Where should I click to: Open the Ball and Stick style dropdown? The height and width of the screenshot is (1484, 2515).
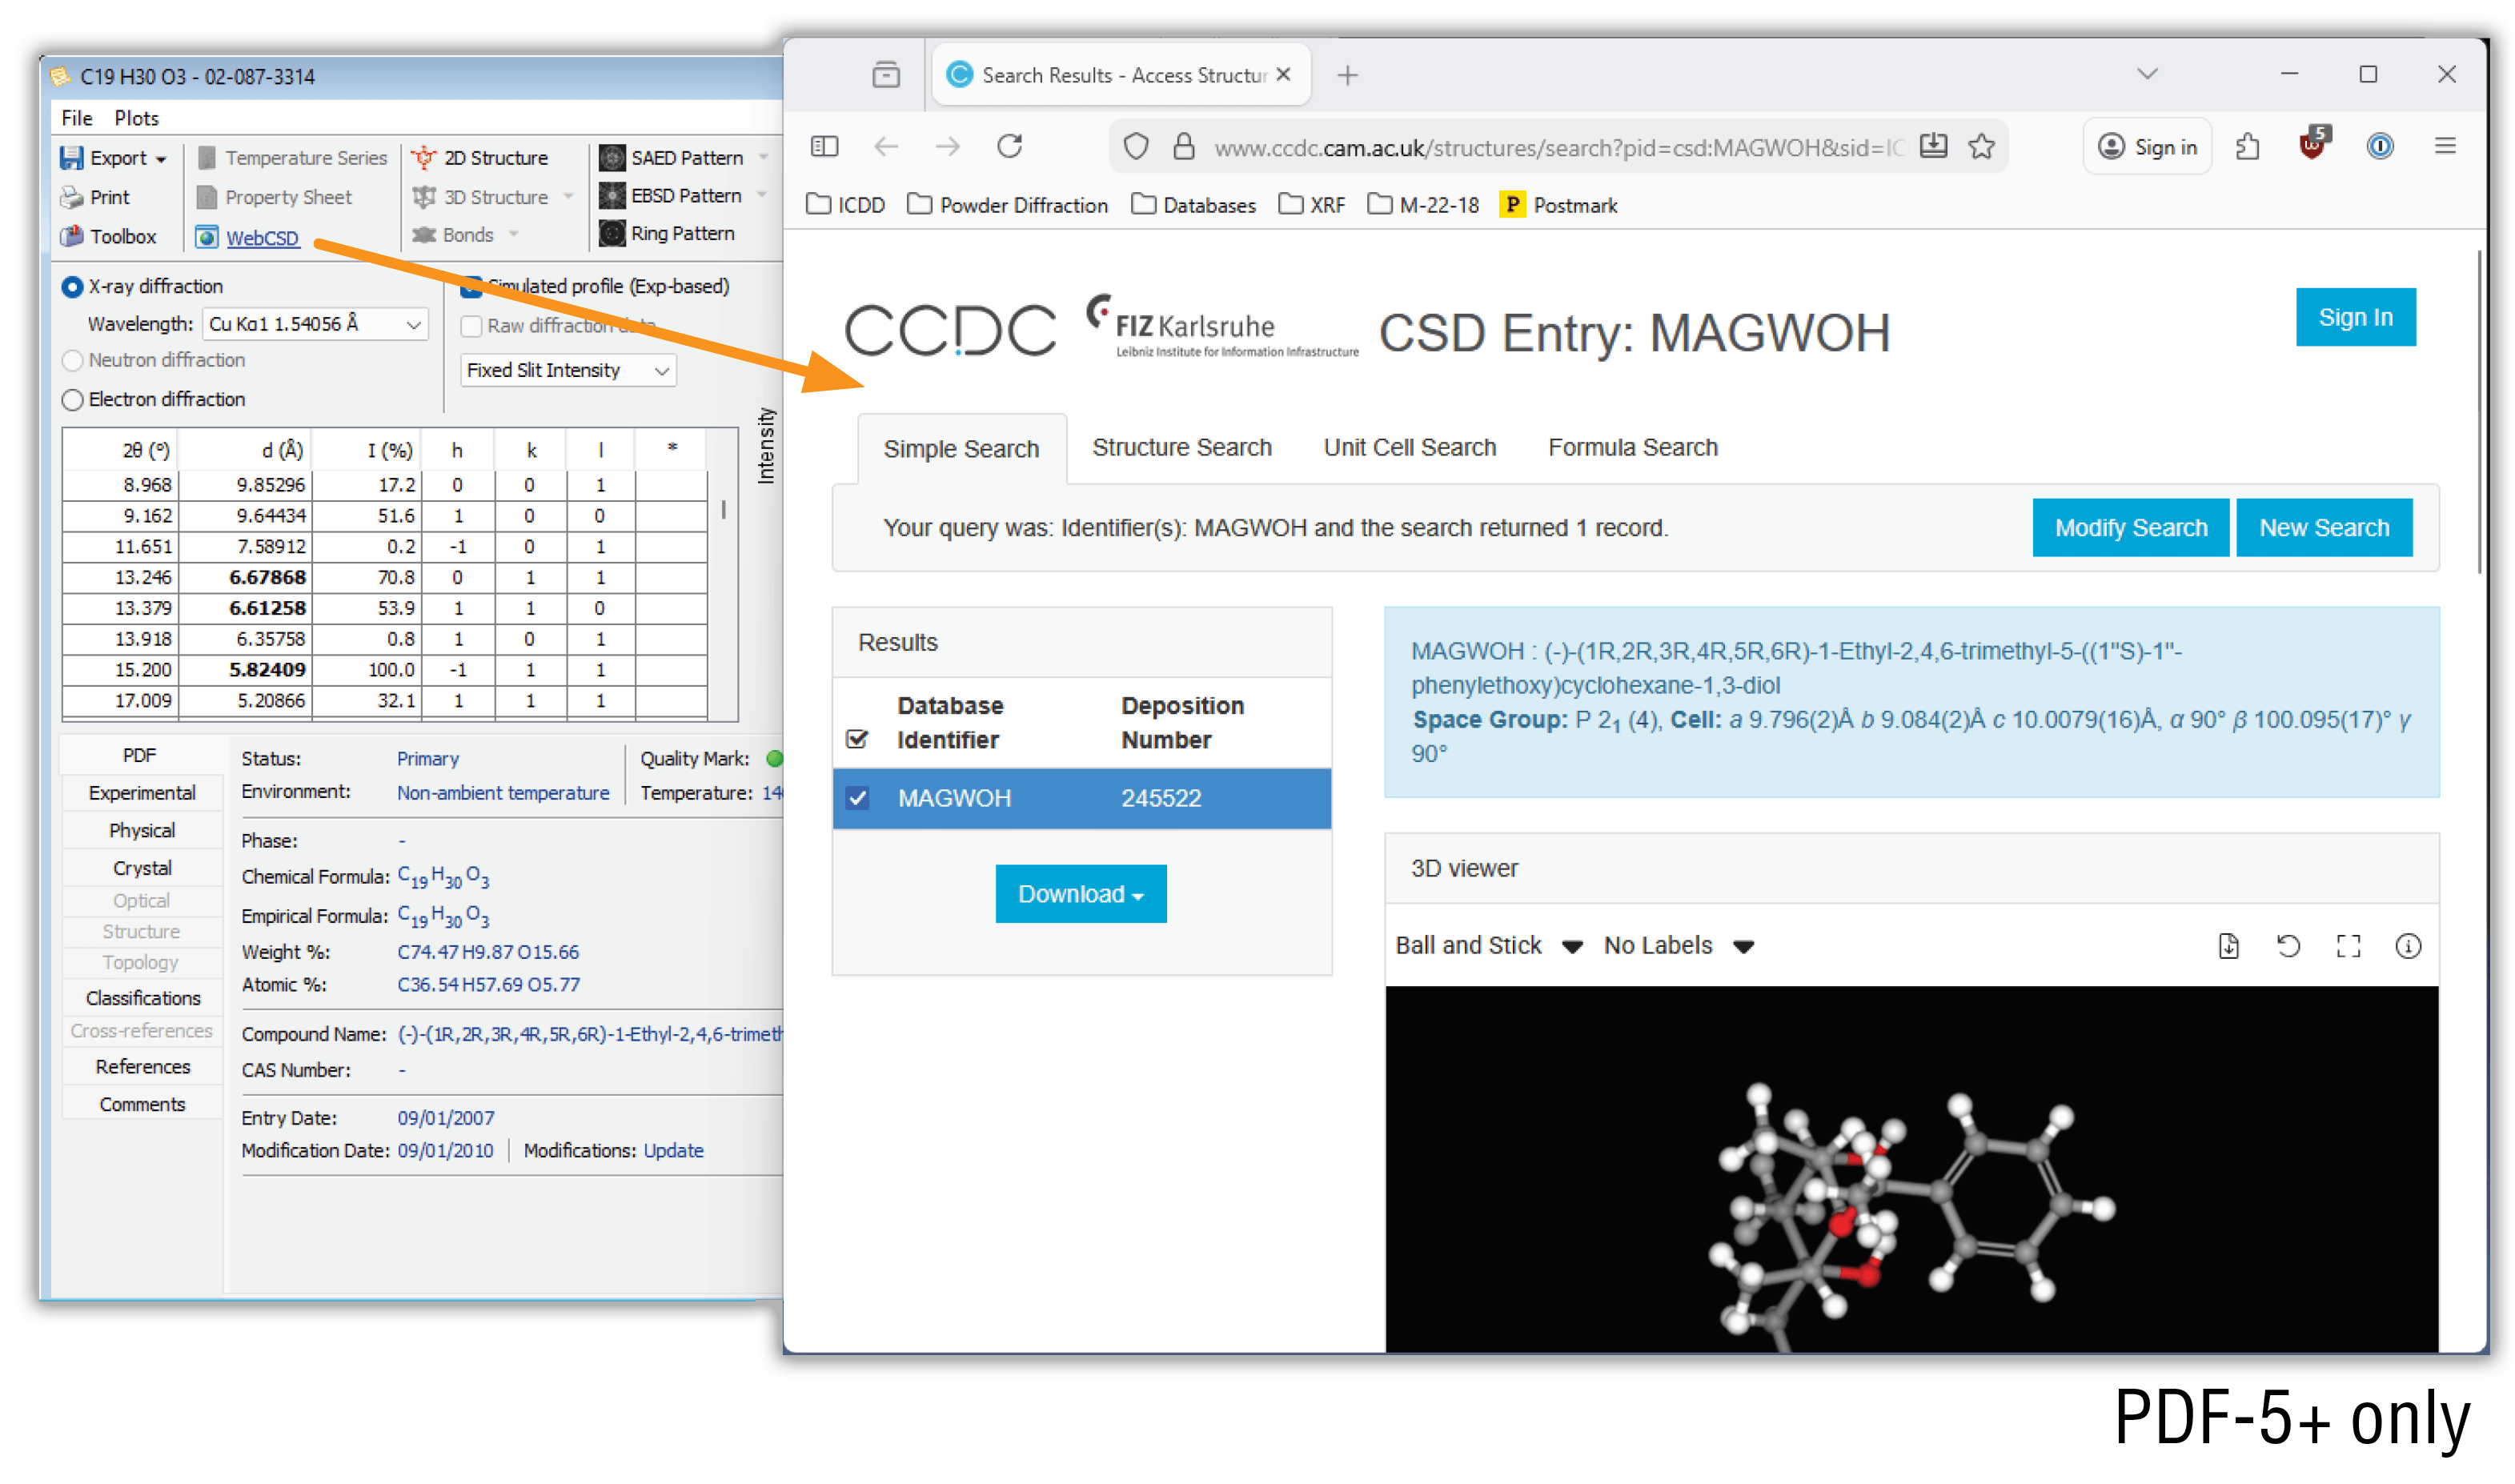[1488, 945]
